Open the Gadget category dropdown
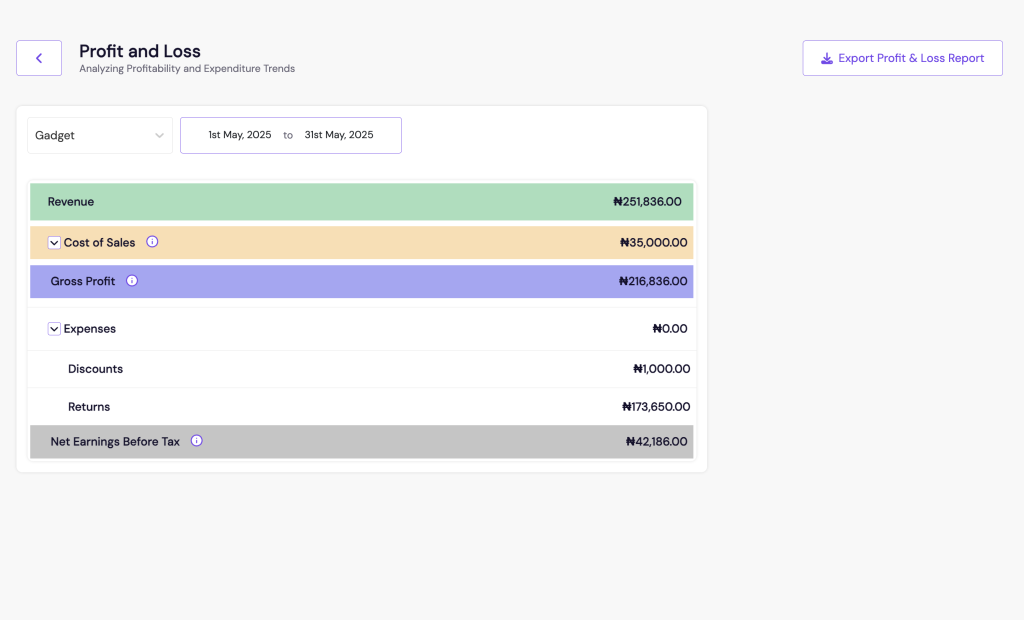Image resolution: width=1024 pixels, height=620 pixels. (x=99, y=136)
